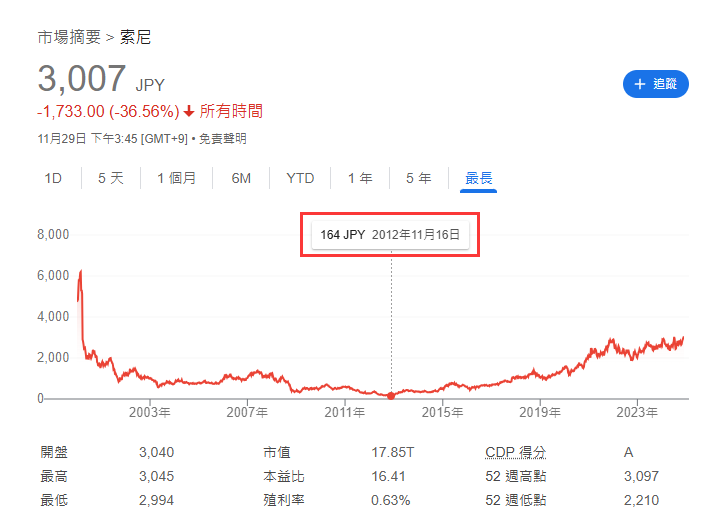Click the 開盤 value 3,040
Screen dimensions: 709x521
[x=156, y=452]
